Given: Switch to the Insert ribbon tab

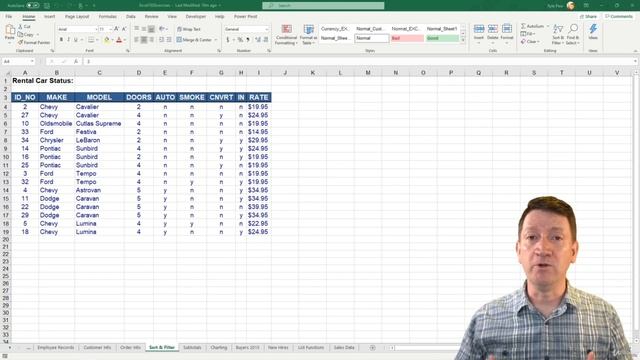Looking at the screenshot, I should click(x=49, y=17).
